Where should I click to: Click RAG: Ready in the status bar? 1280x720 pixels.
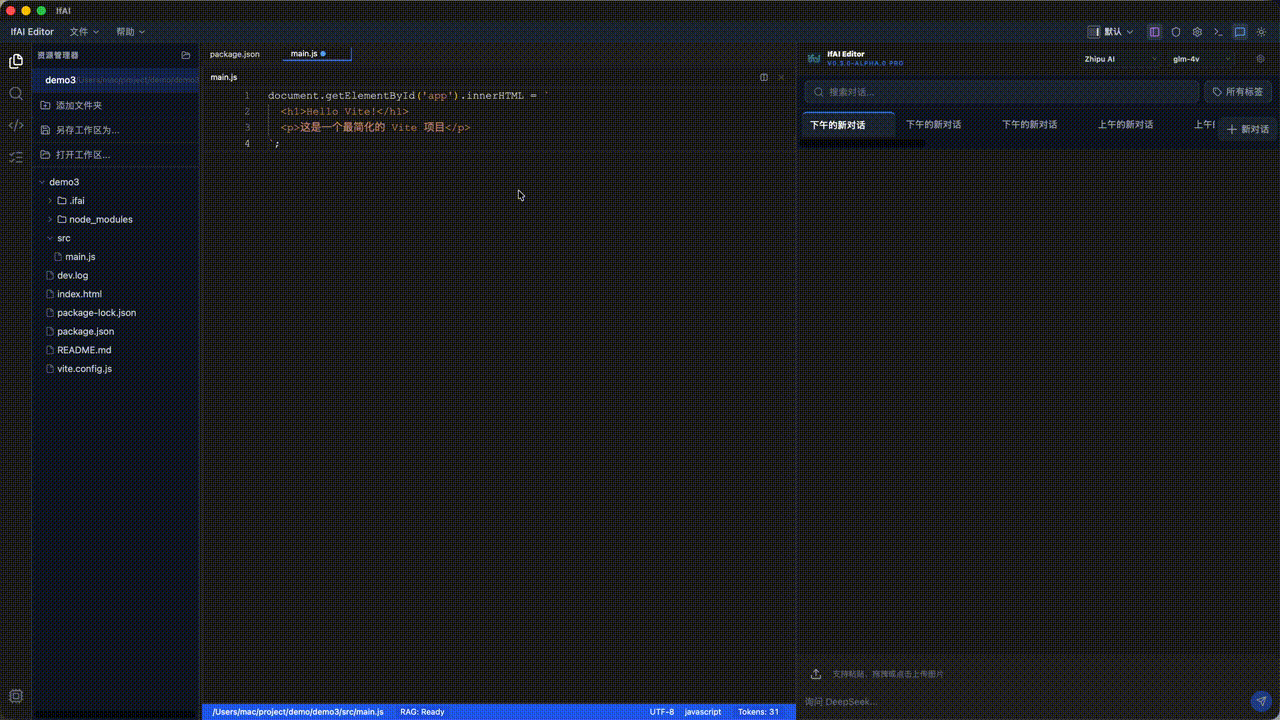421,711
